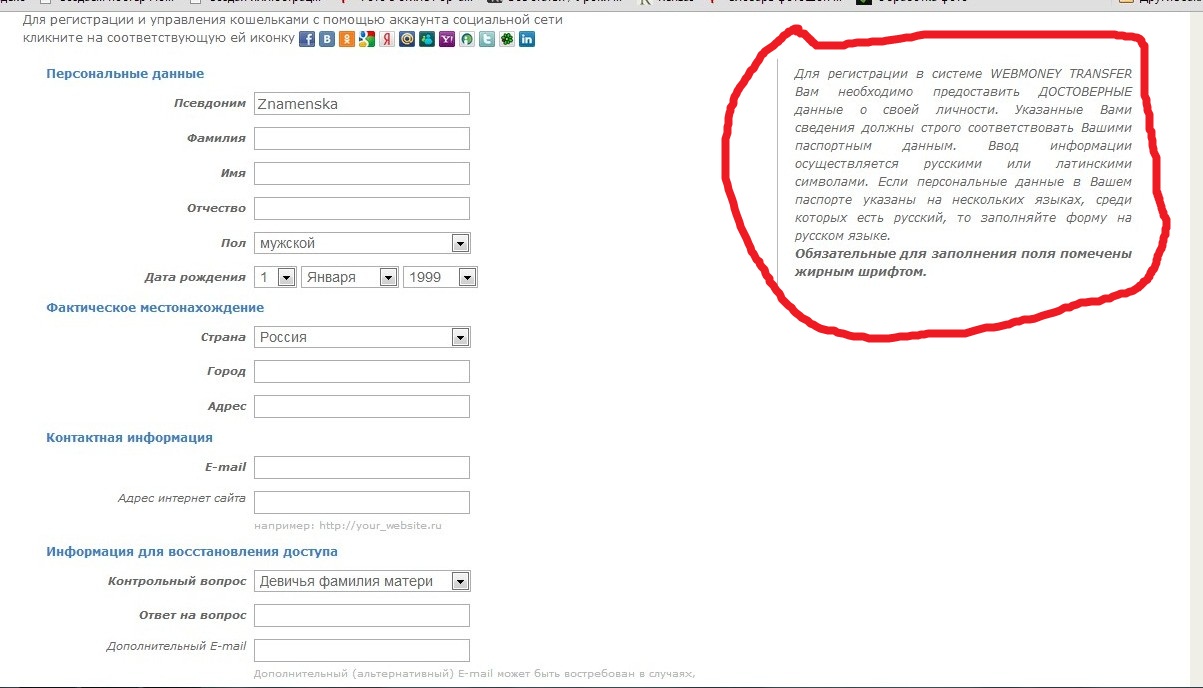Viewport: 1203px width, 688px height.
Task: Sign up with the Mail.ru @ icon
Action: (407, 39)
